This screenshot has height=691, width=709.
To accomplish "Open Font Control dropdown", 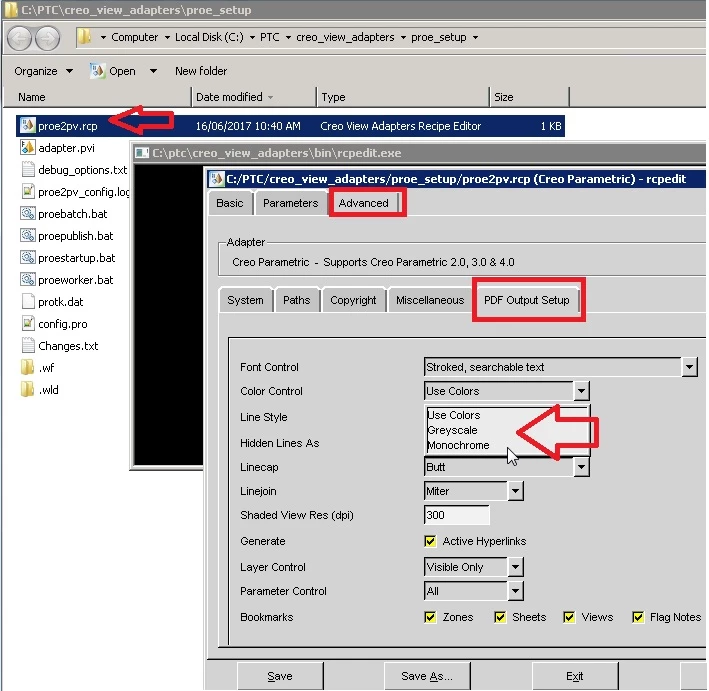I will coord(689,367).
